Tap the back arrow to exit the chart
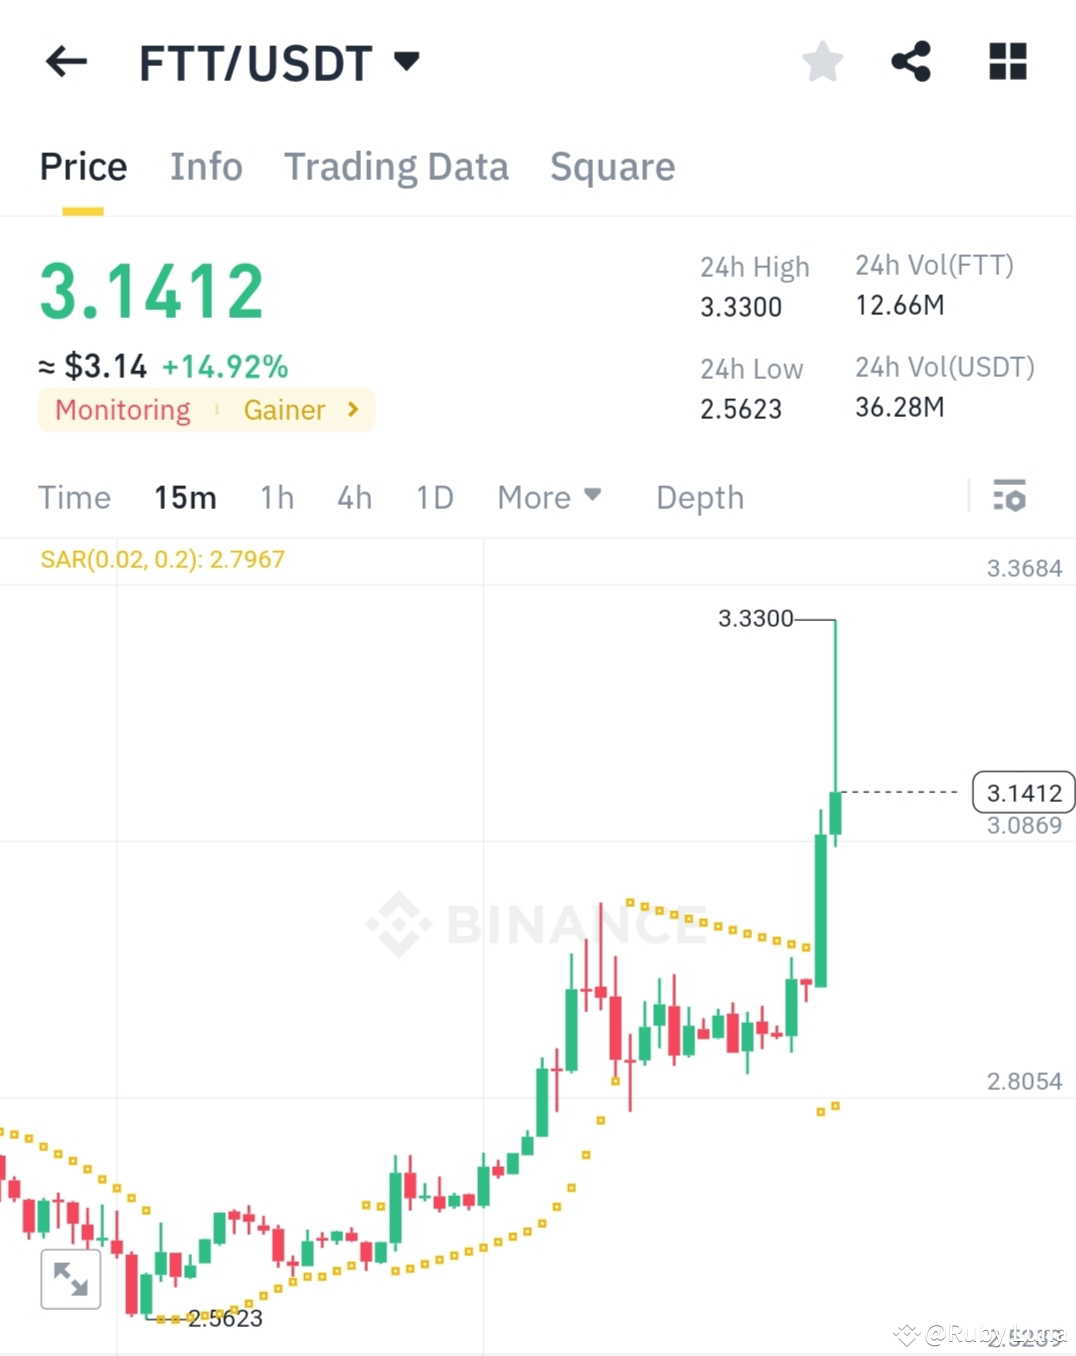 tap(64, 61)
